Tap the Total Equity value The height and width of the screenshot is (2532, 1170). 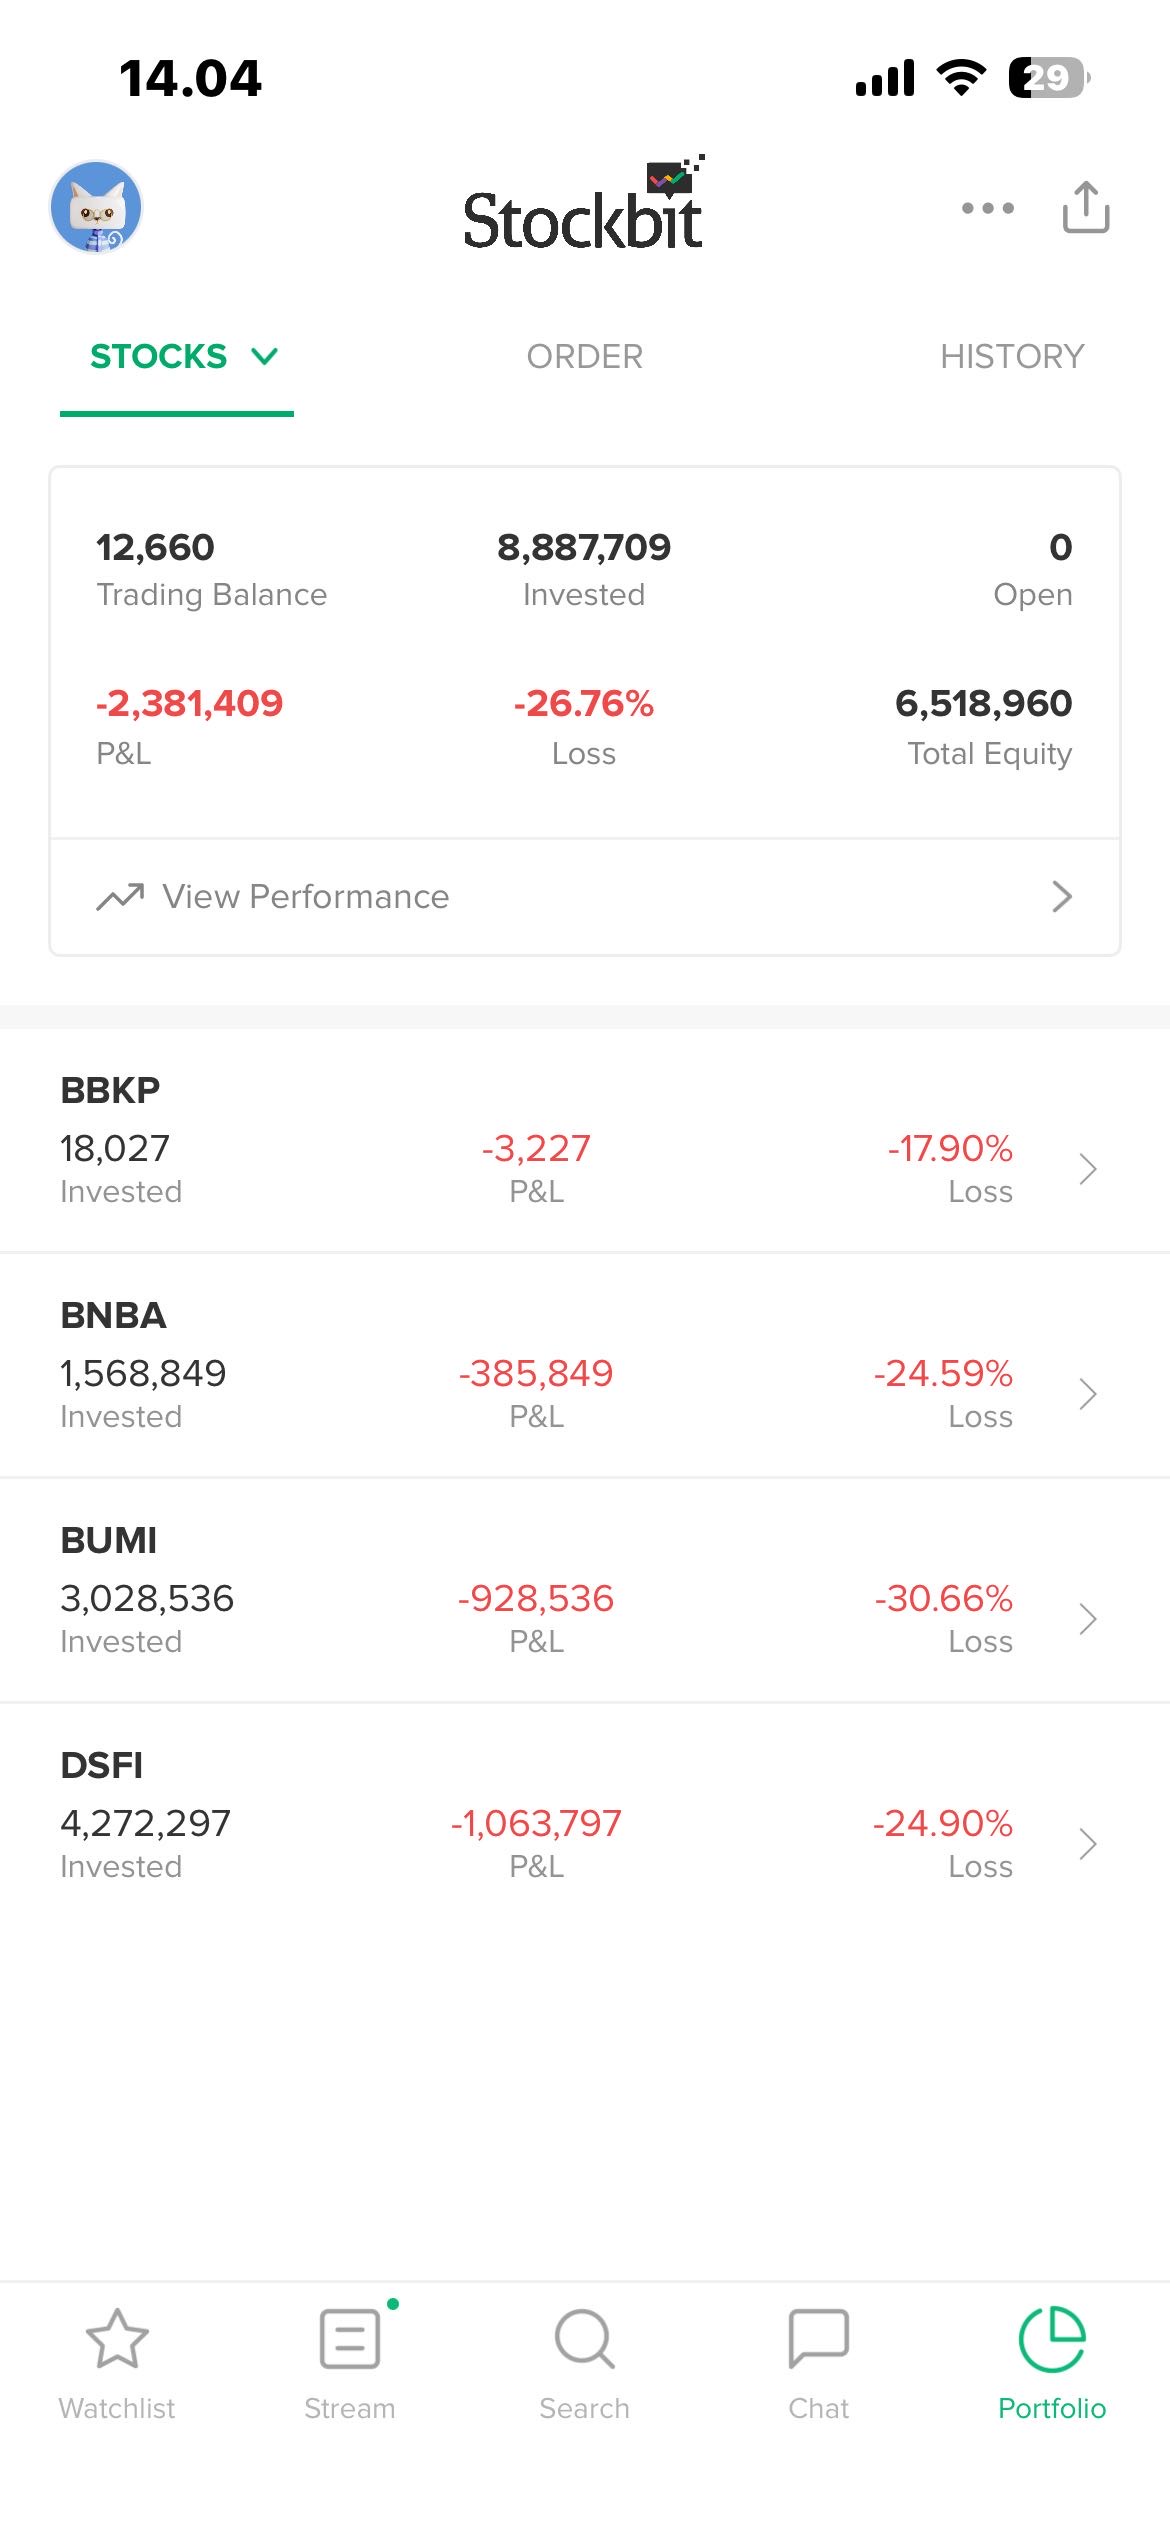coord(983,703)
